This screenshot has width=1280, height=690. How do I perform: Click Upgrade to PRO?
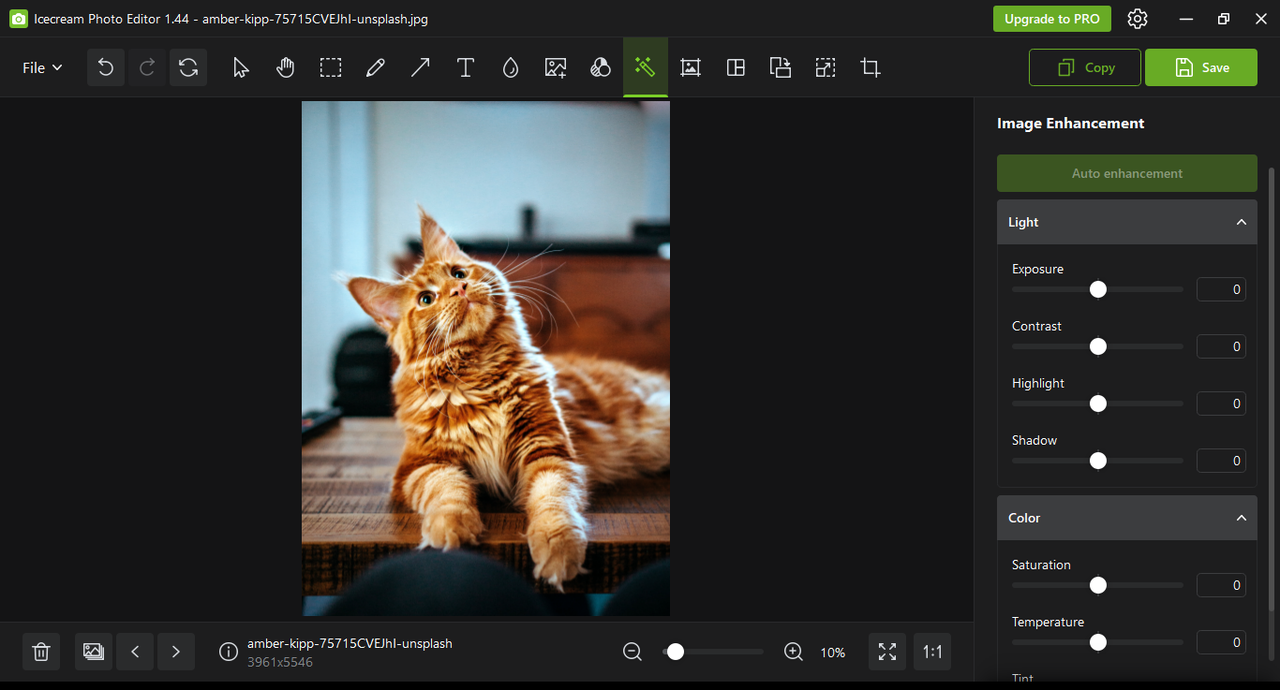tap(1052, 19)
